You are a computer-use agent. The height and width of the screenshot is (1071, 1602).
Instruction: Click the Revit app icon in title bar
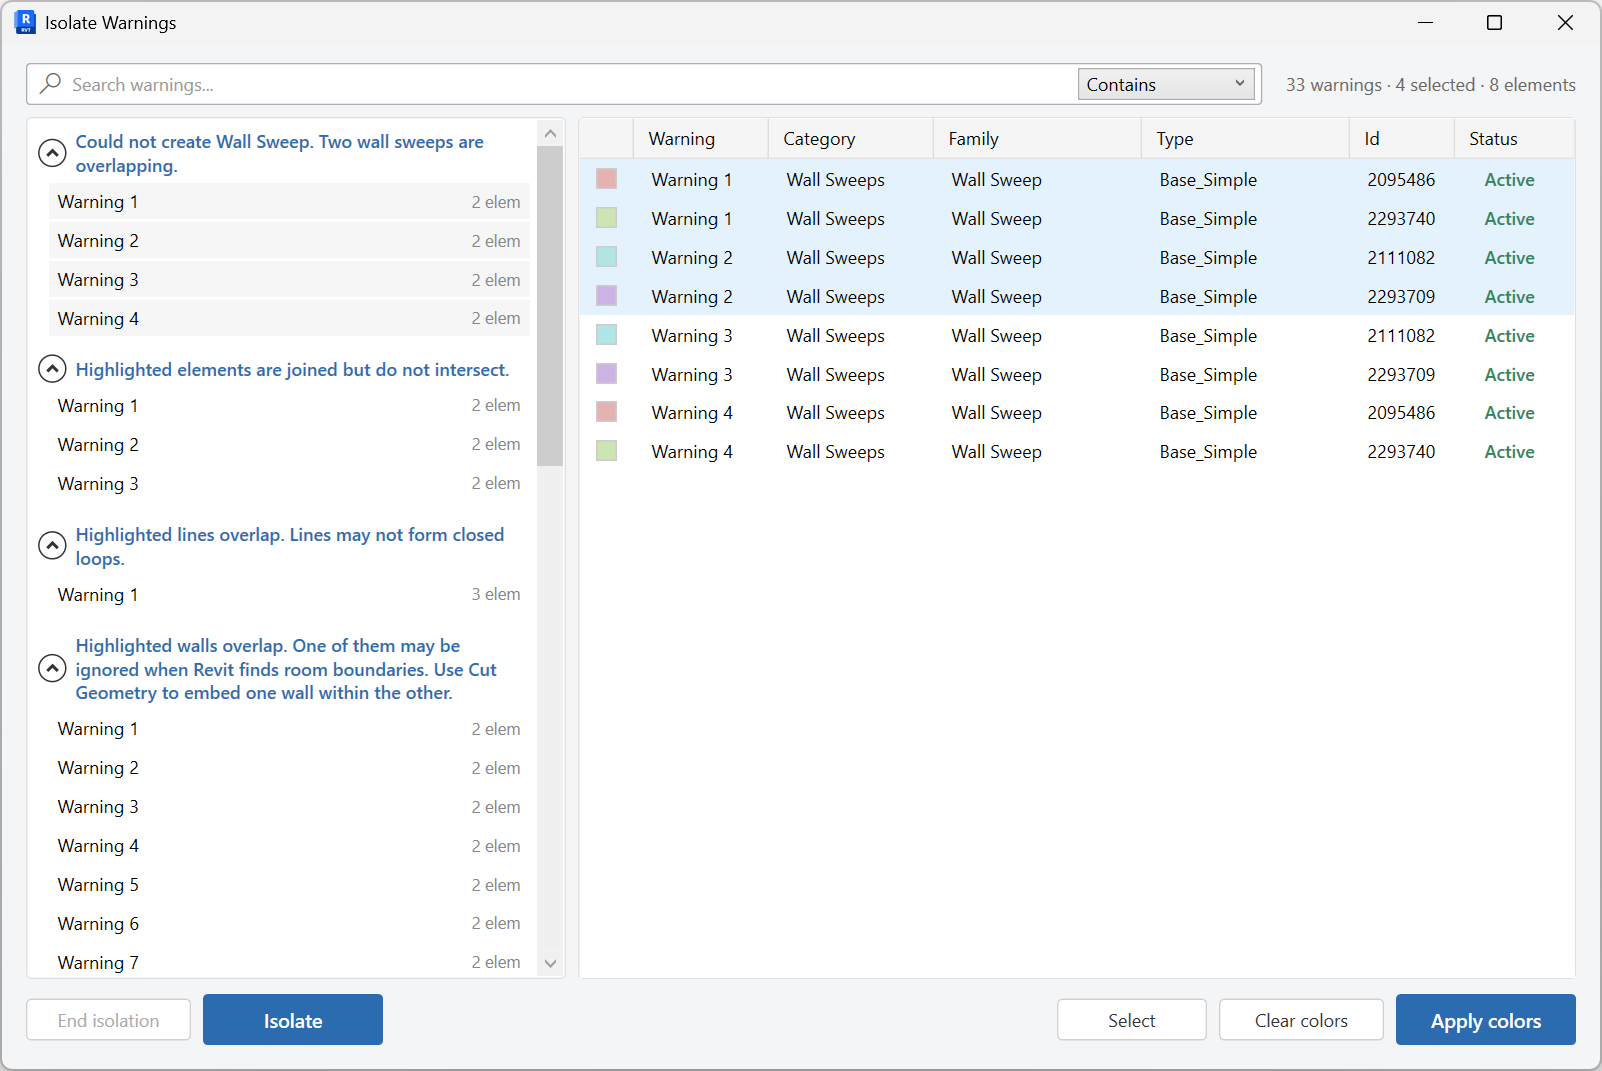(25, 22)
